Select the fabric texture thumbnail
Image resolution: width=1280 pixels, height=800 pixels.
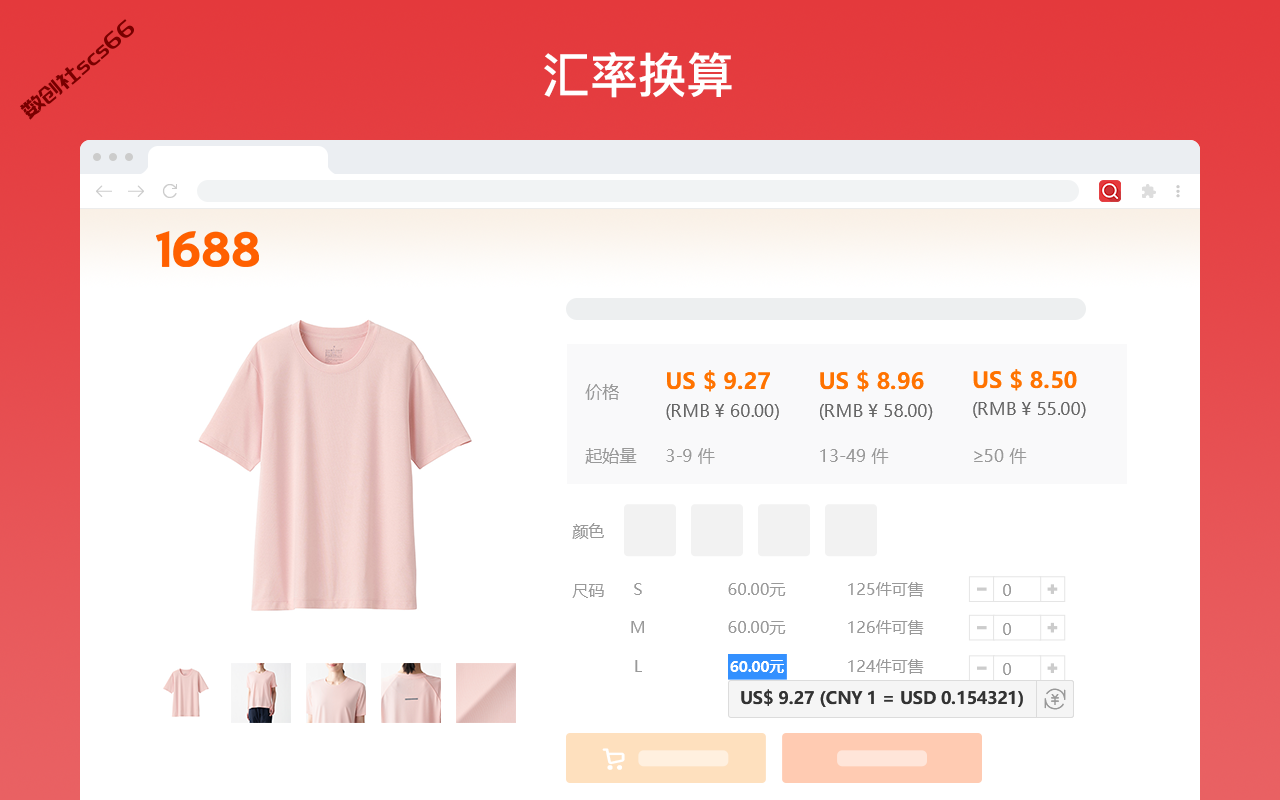[486, 693]
